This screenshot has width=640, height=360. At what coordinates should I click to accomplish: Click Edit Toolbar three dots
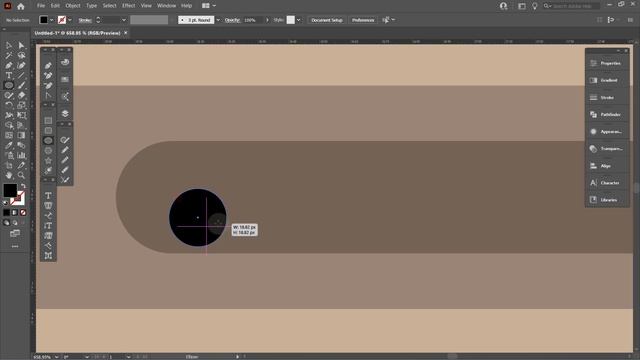coord(15,246)
